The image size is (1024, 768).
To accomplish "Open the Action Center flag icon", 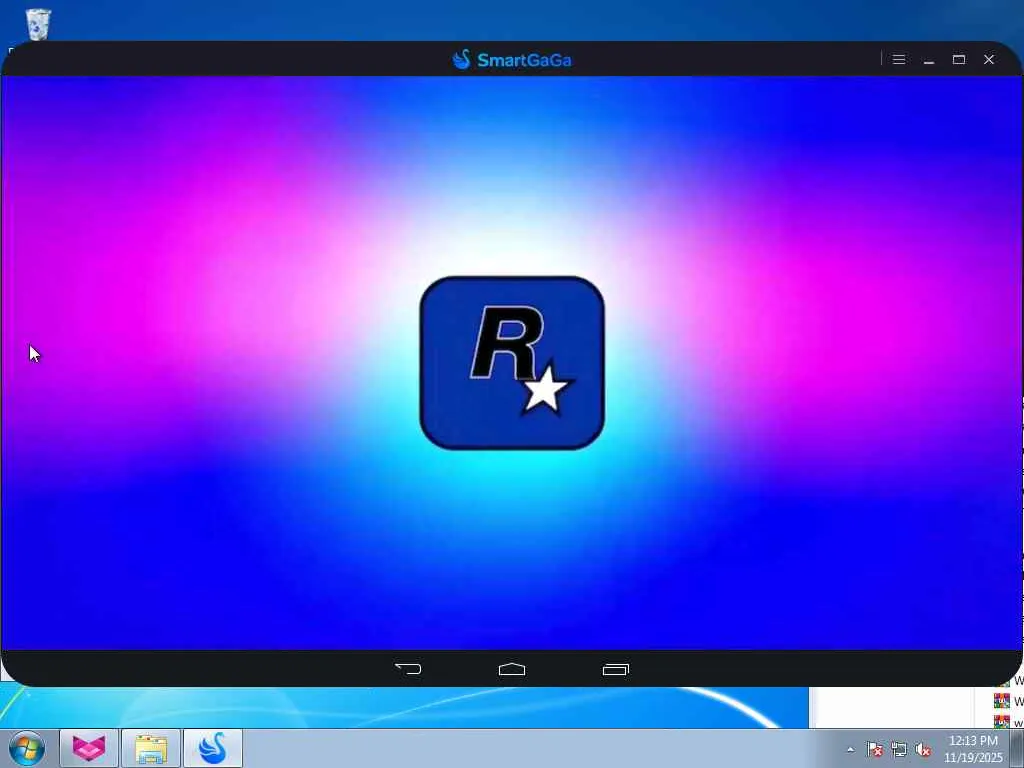I will (874, 749).
